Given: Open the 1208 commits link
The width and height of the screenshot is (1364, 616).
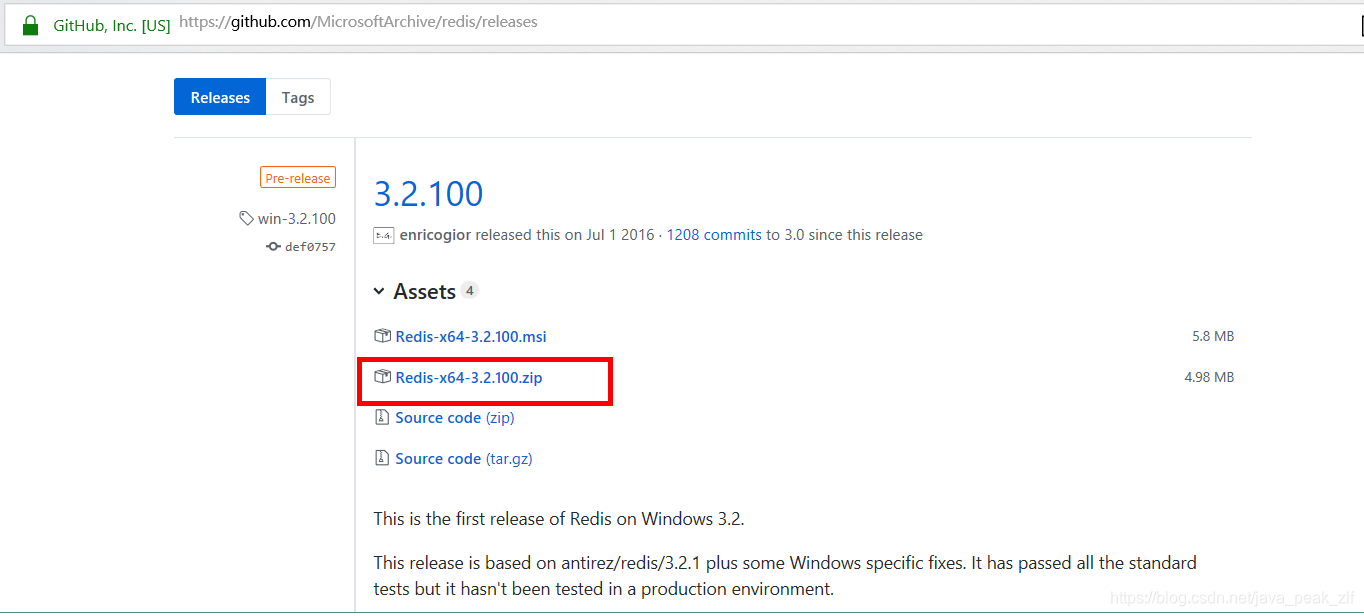Looking at the screenshot, I should pyautogui.click(x=714, y=235).
